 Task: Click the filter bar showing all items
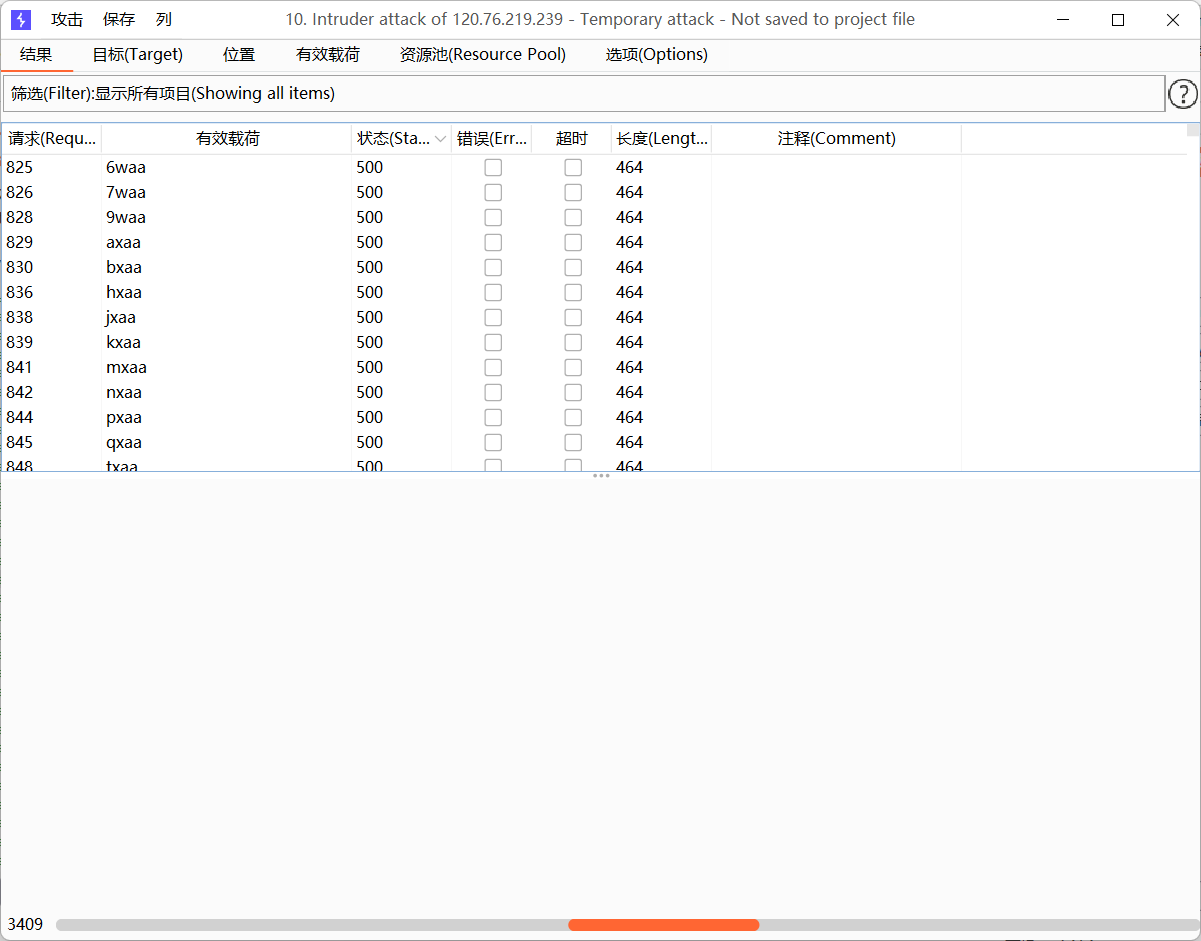(x=584, y=94)
